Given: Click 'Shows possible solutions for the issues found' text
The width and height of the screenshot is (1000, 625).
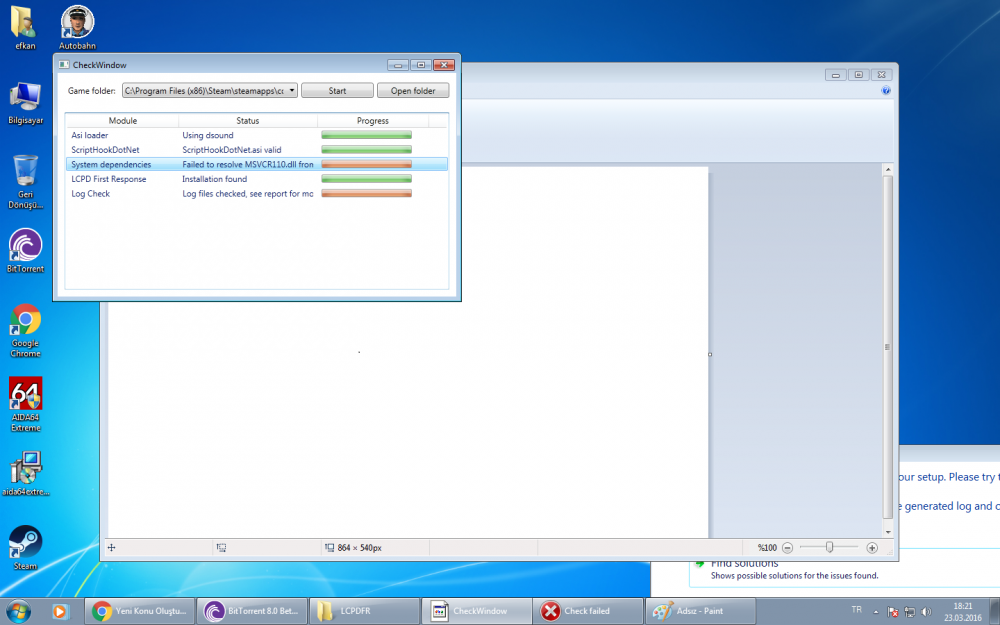Looking at the screenshot, I should click(795, 575).
